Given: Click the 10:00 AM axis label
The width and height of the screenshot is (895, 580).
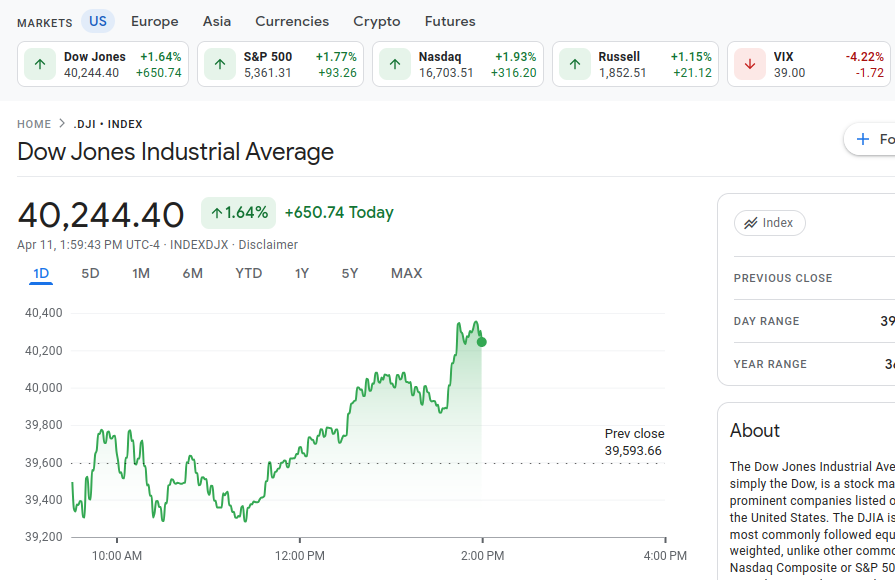Looking at the screenshot, I should tap(117, 555).
